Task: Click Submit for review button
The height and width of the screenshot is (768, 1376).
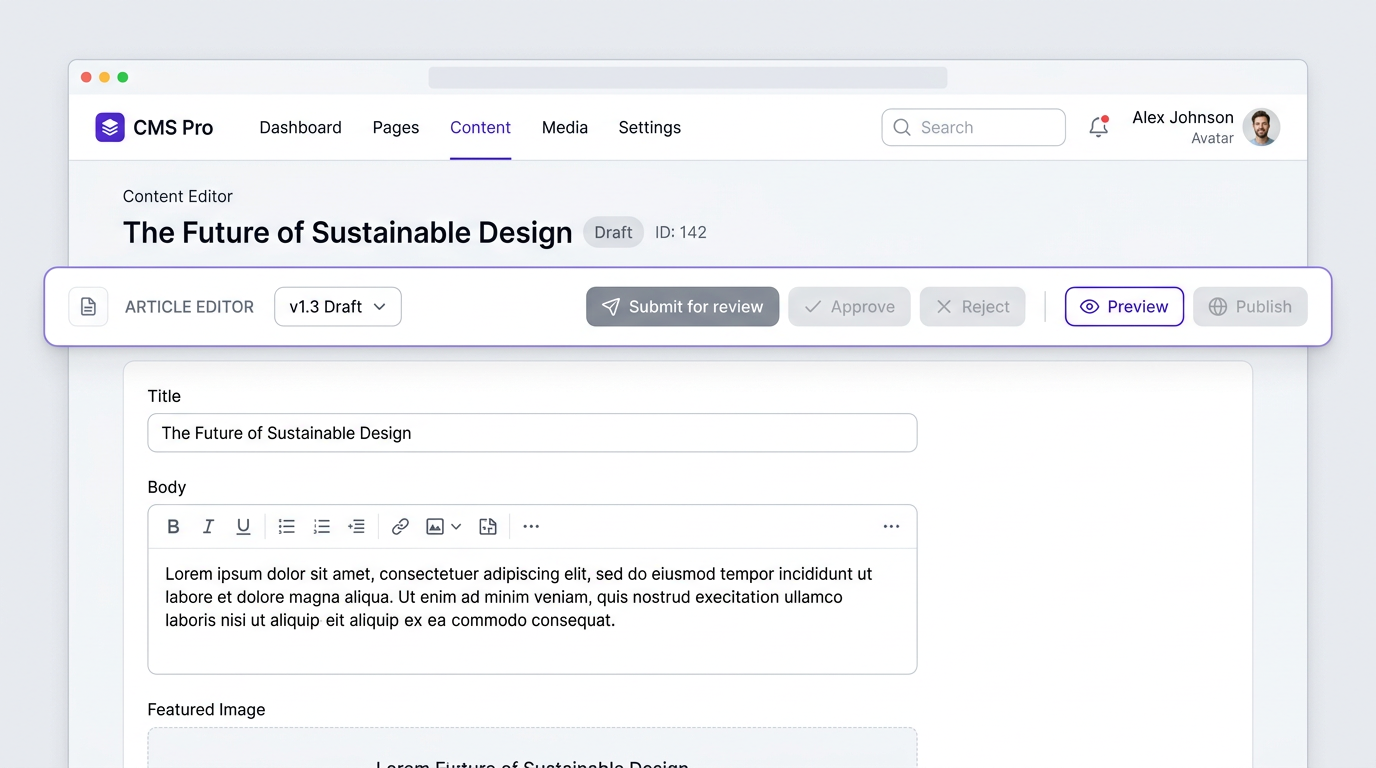Action: [682, 307]
